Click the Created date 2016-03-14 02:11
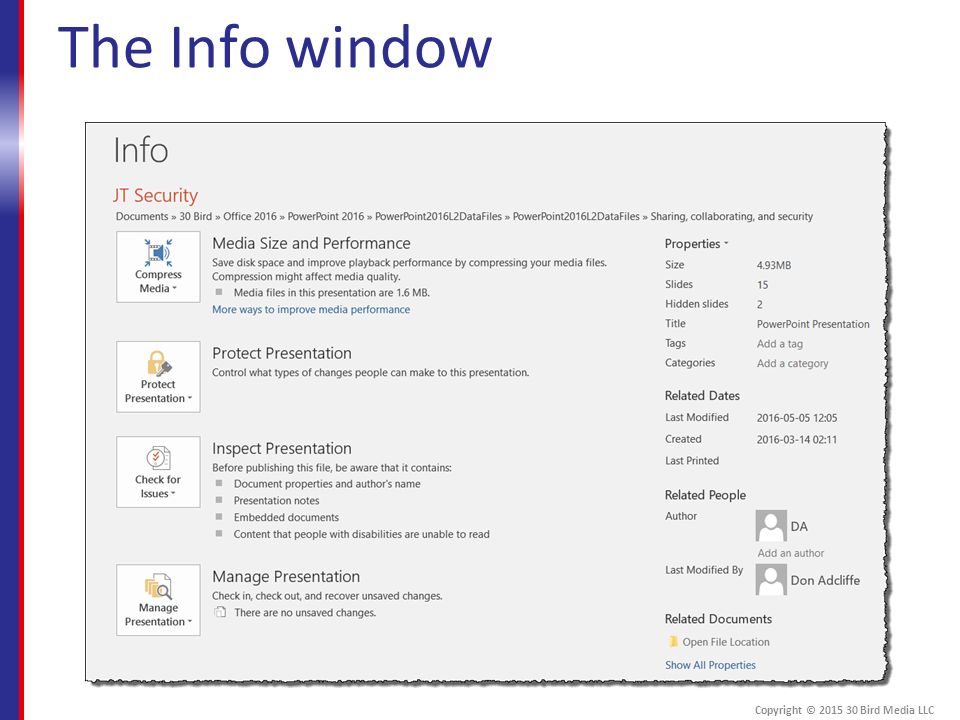Viewport: 960px width, 720px height. [797, 439]
